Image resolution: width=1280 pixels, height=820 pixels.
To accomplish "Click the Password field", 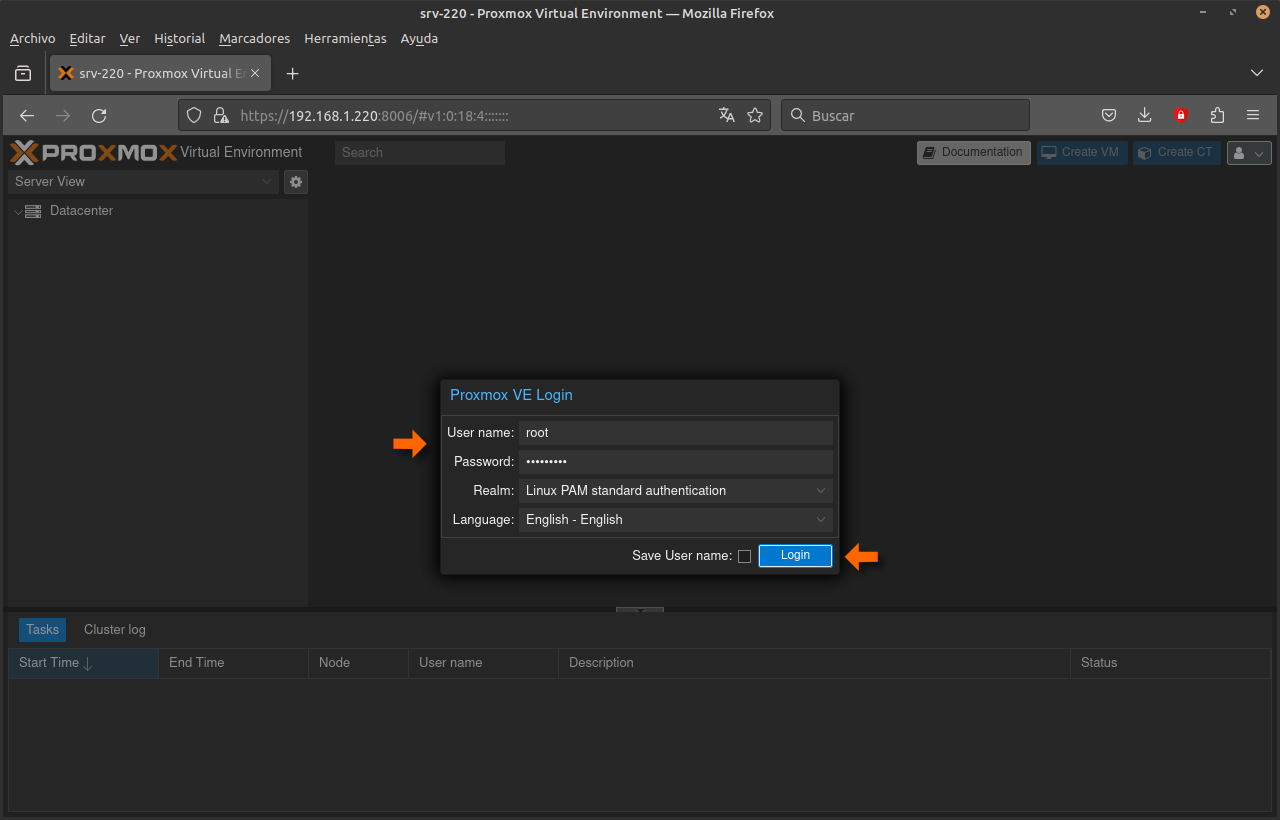I will (x=675, y=462).
